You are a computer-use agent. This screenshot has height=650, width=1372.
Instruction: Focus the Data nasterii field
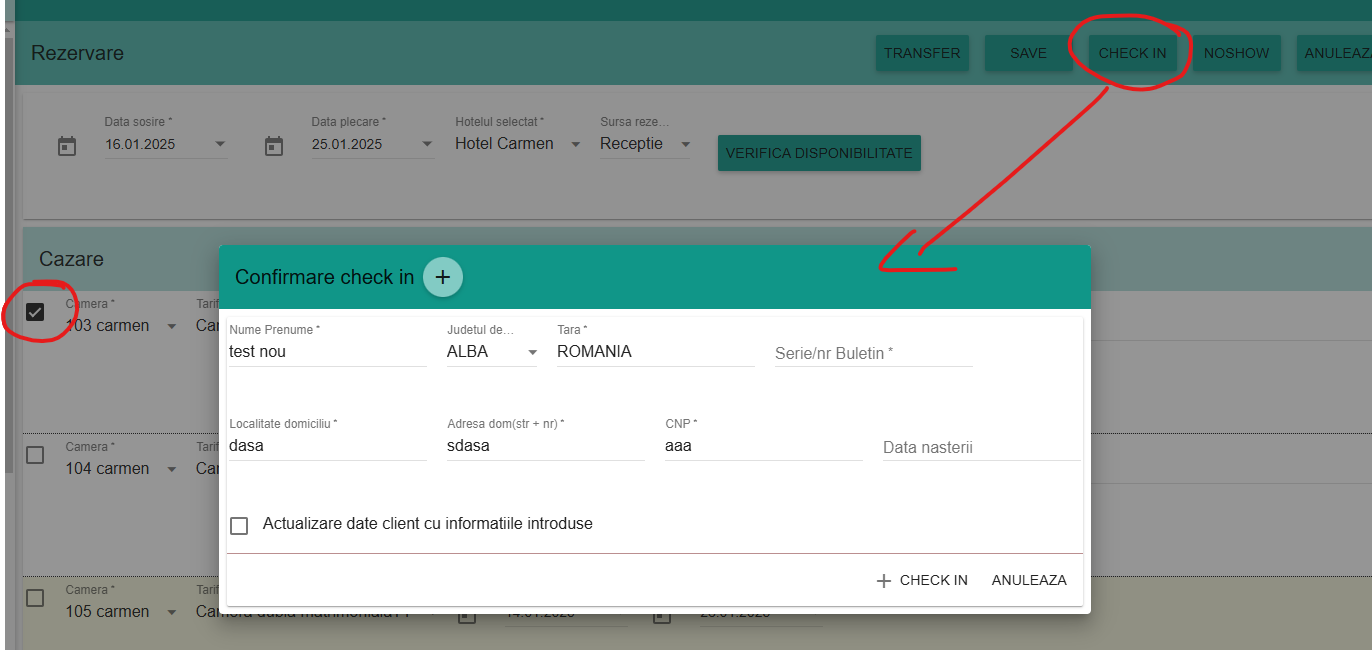pos(981,447)
